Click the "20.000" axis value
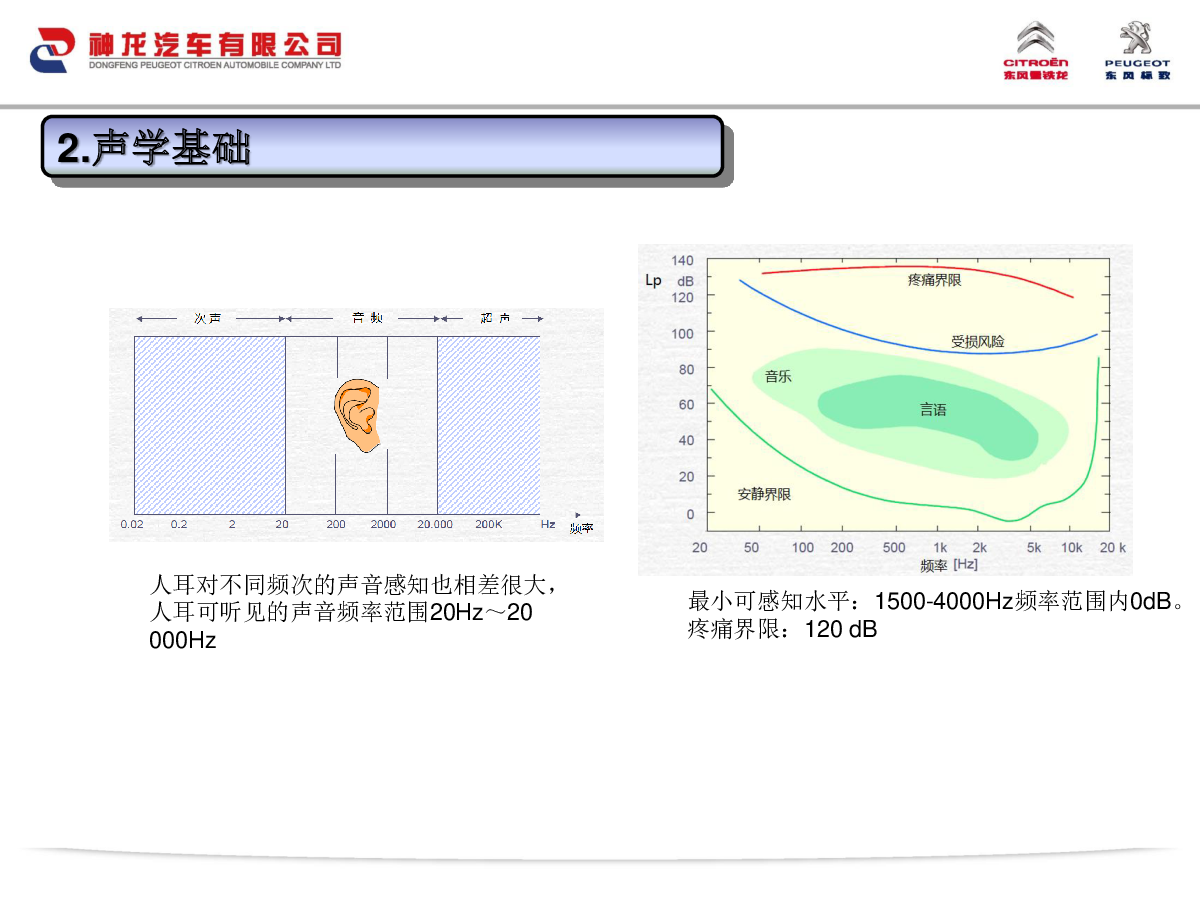Image resolution: width=1200 pixels, height=900 pixels. click(435, 524)
